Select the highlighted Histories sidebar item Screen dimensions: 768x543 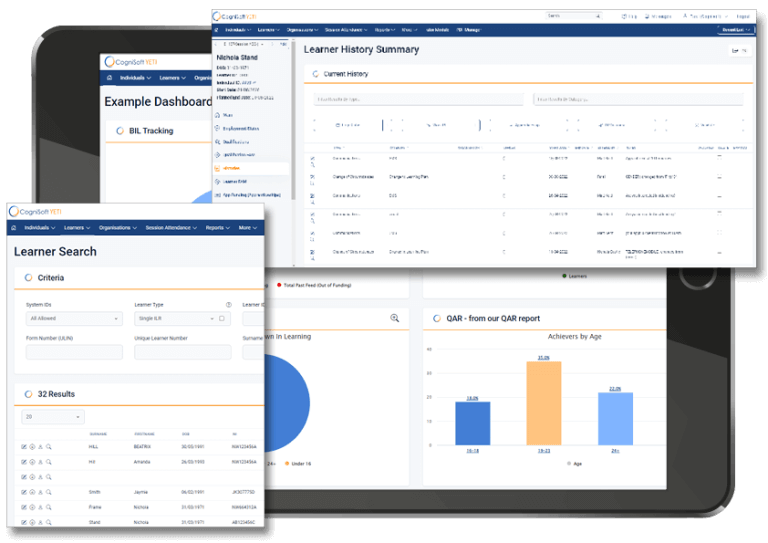[x=251, y=168]
